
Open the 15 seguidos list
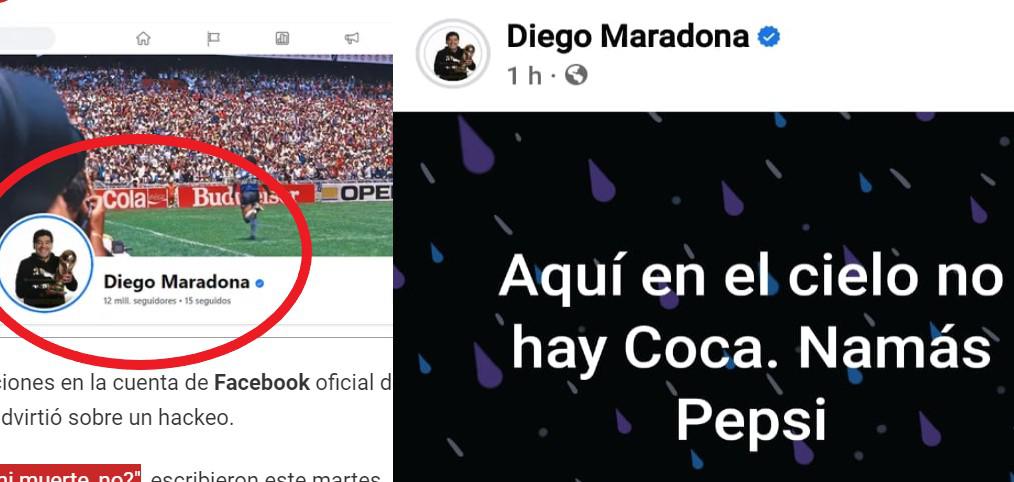[208, 301]
